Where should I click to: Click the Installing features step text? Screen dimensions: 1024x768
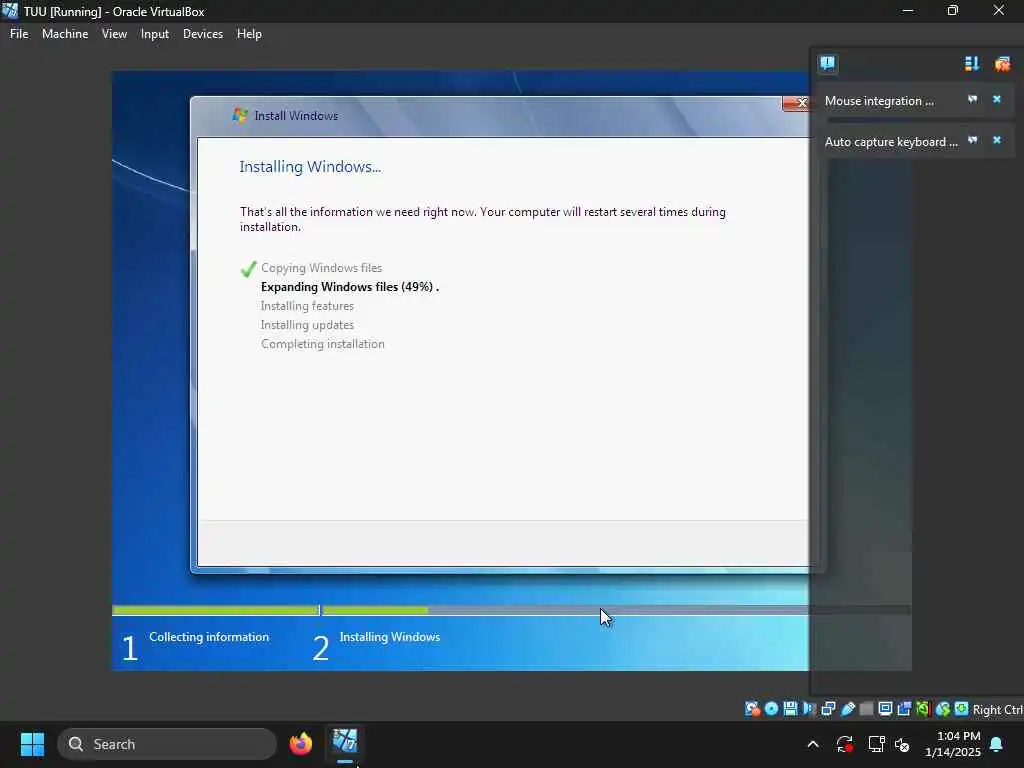pyautogui.click(x=307, y=306)
